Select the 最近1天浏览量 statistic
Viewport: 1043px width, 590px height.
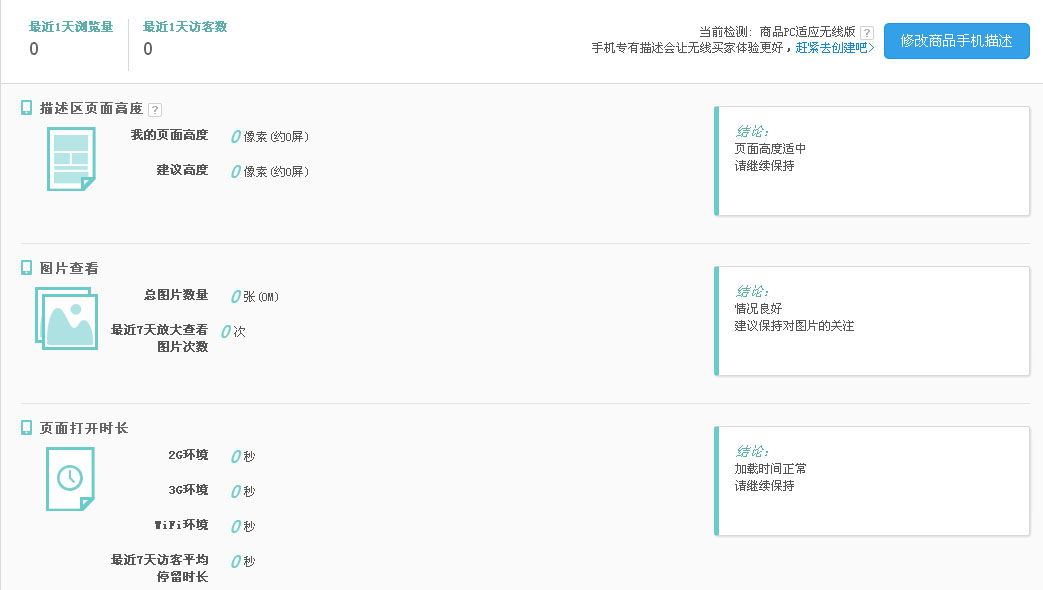[x=69, y=38]
